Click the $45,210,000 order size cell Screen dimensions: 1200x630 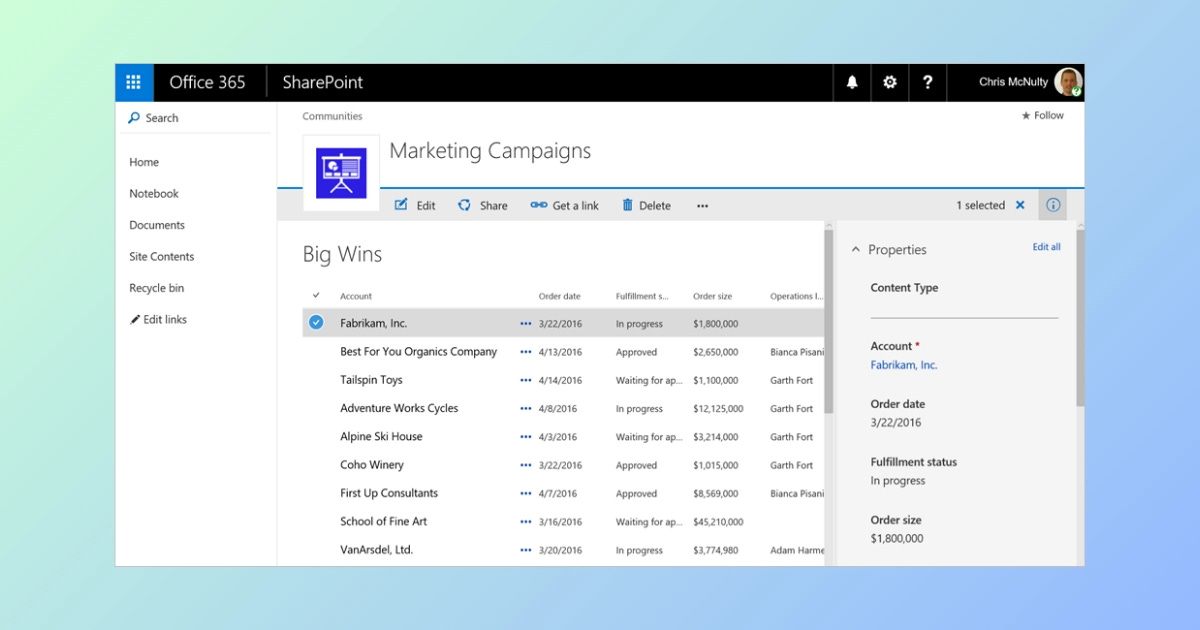click(x=718, y=522)
